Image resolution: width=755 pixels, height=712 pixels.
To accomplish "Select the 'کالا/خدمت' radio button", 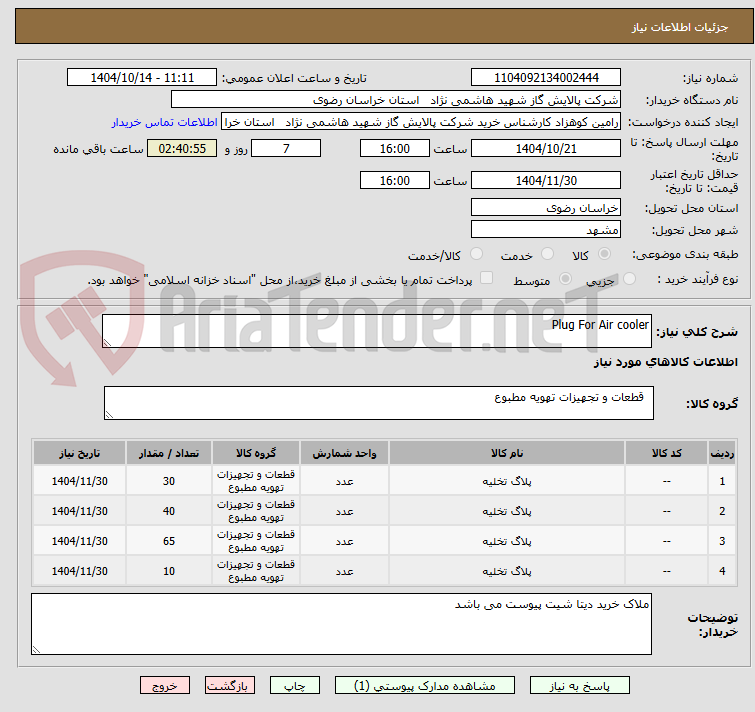I will [x=476, y=254].
